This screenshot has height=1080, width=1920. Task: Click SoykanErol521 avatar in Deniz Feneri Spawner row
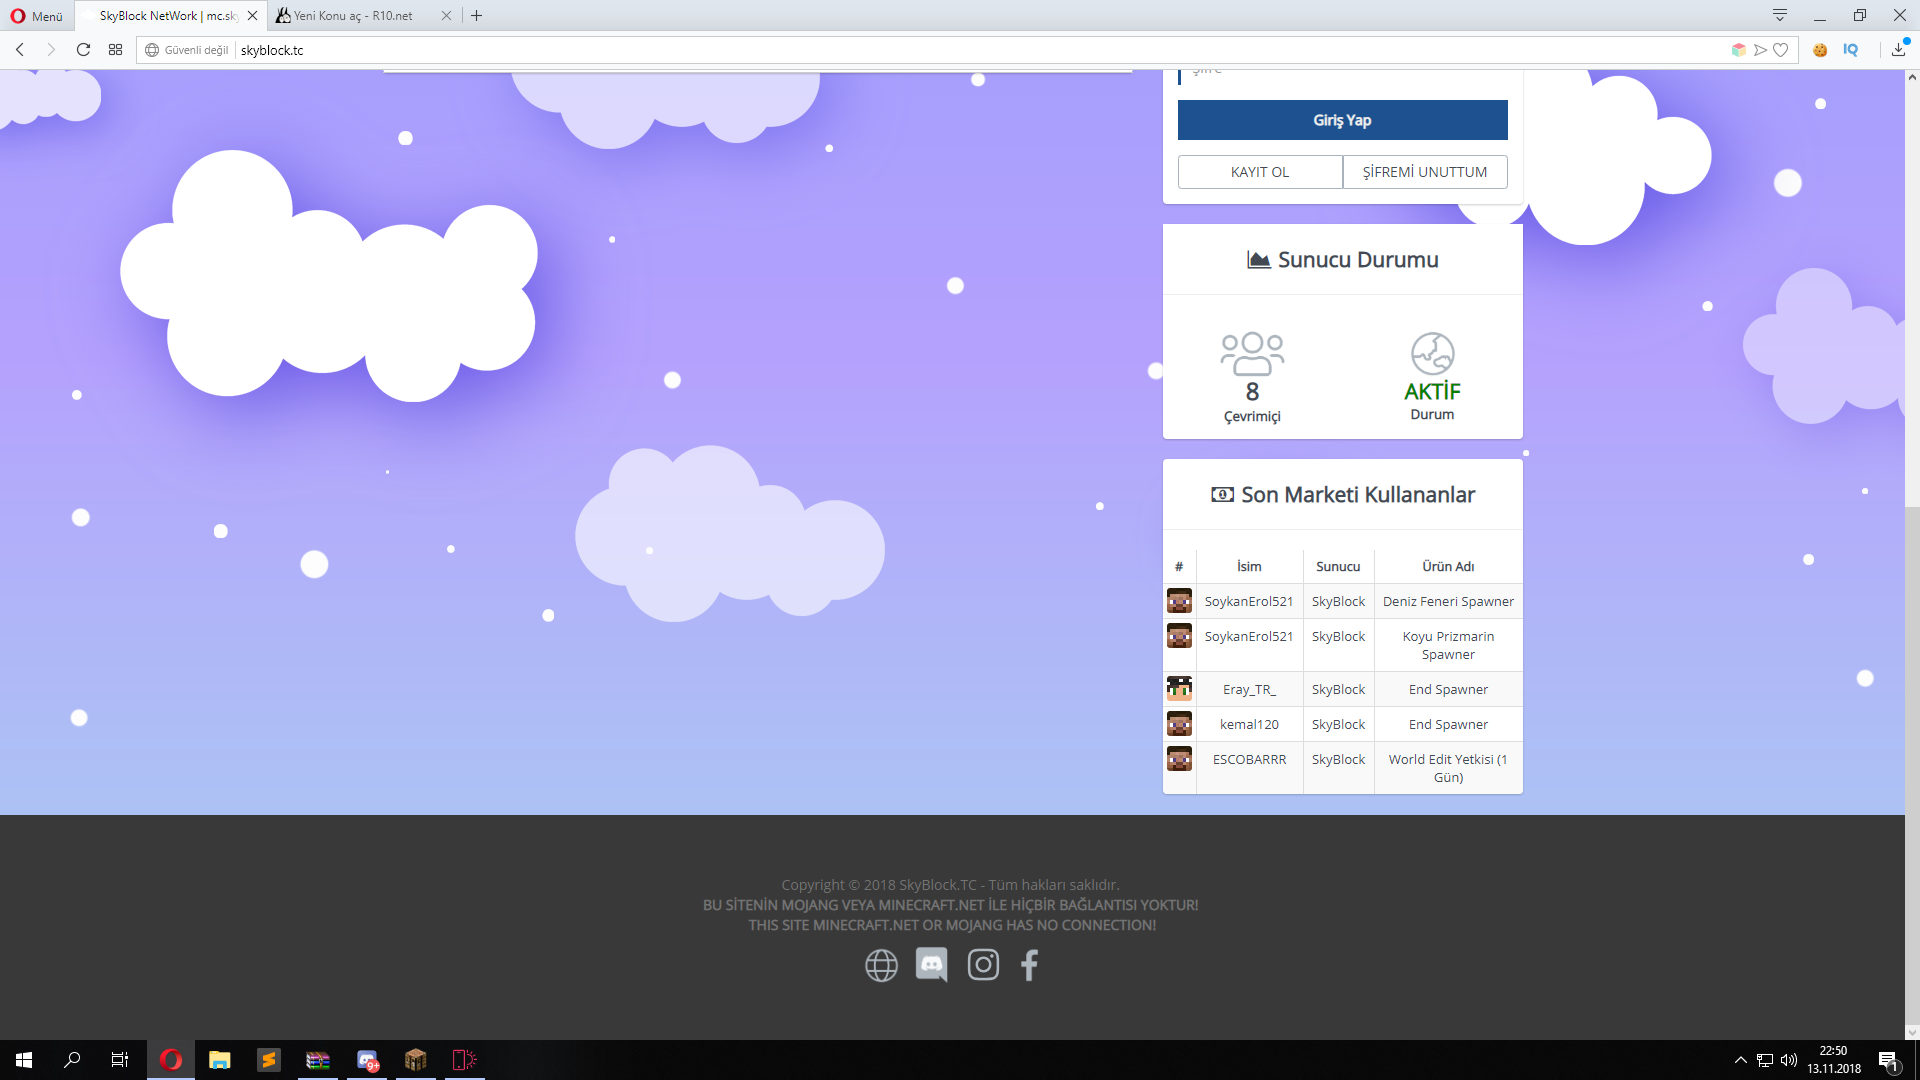(x=1179, y=601)
